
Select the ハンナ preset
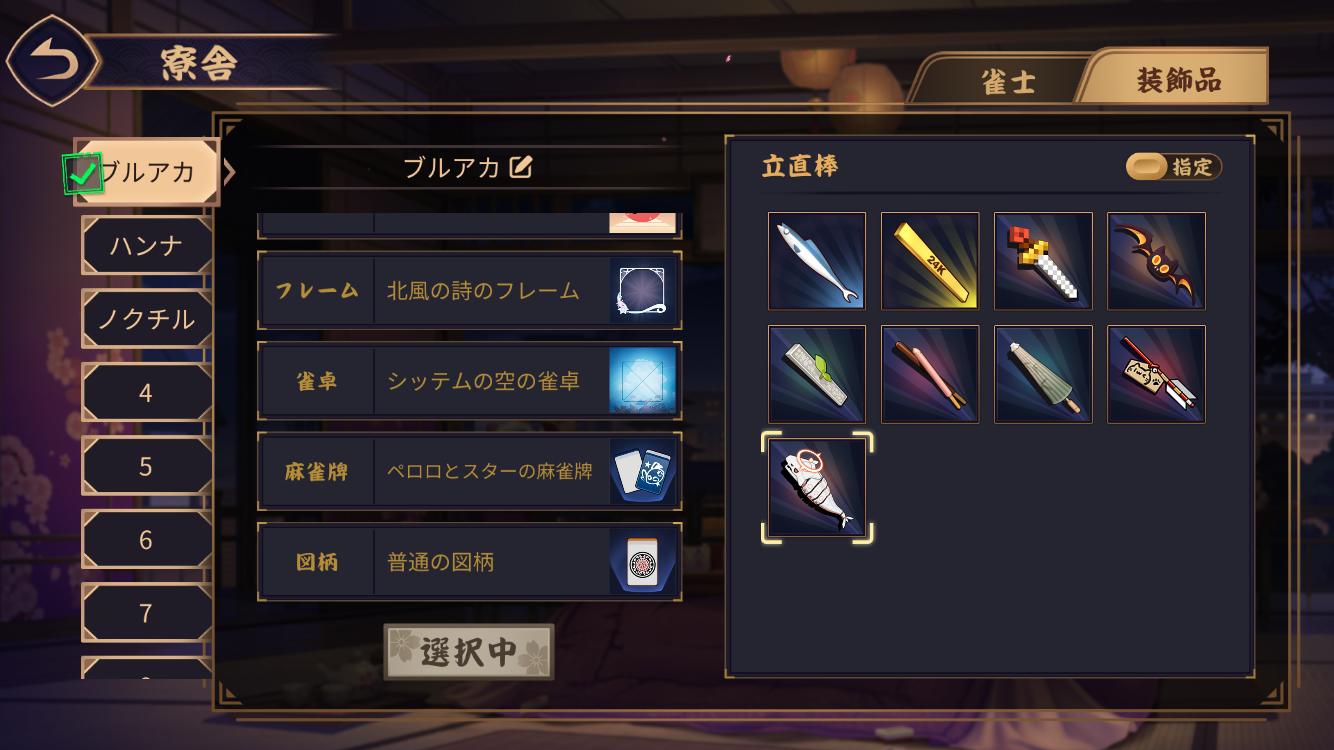click(146, 245)
